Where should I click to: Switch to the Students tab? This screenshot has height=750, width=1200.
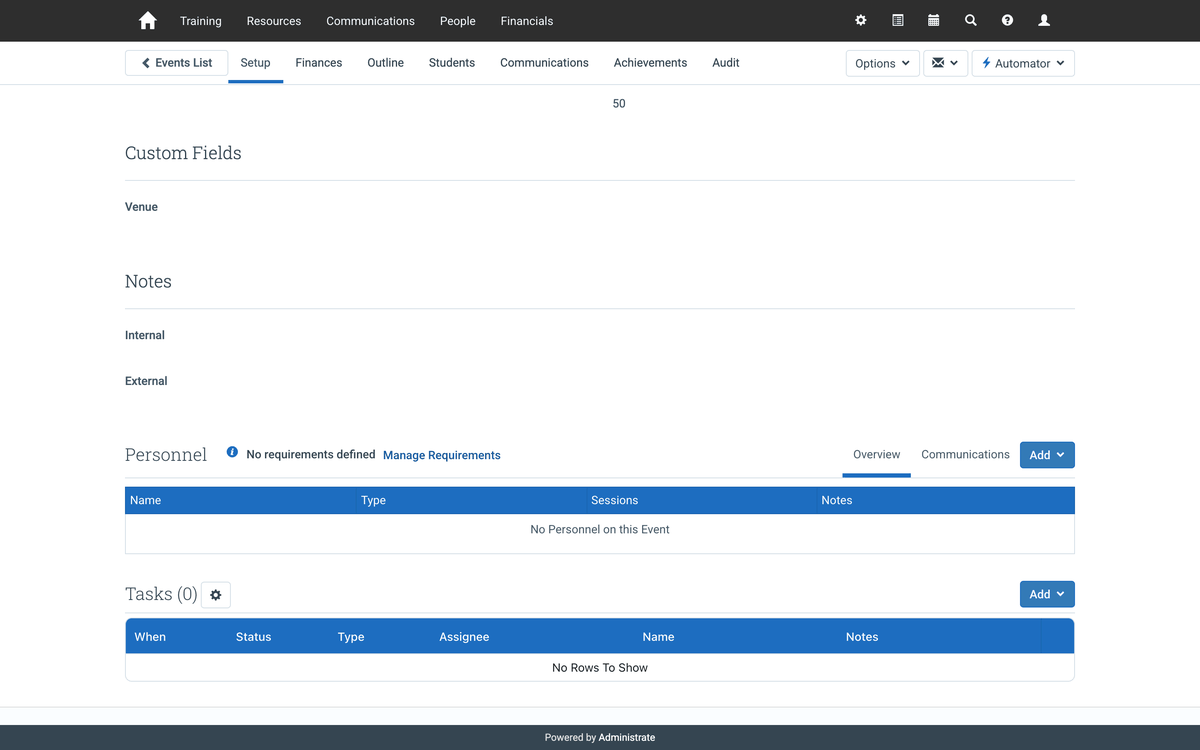(452, 63)
